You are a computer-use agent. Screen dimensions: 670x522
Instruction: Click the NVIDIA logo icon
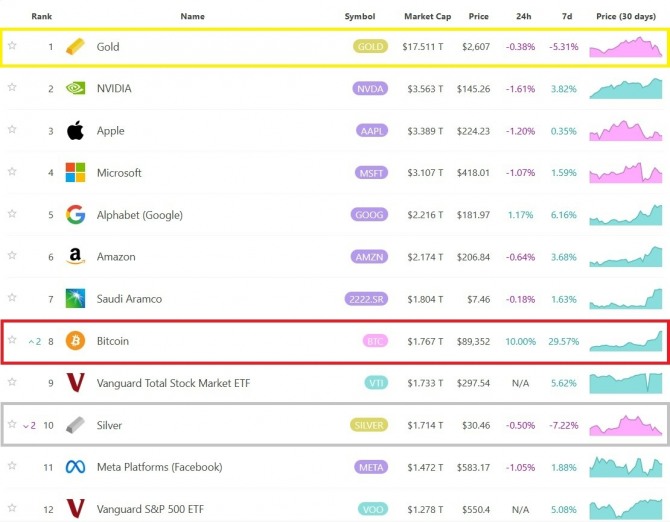click(75, 88)
